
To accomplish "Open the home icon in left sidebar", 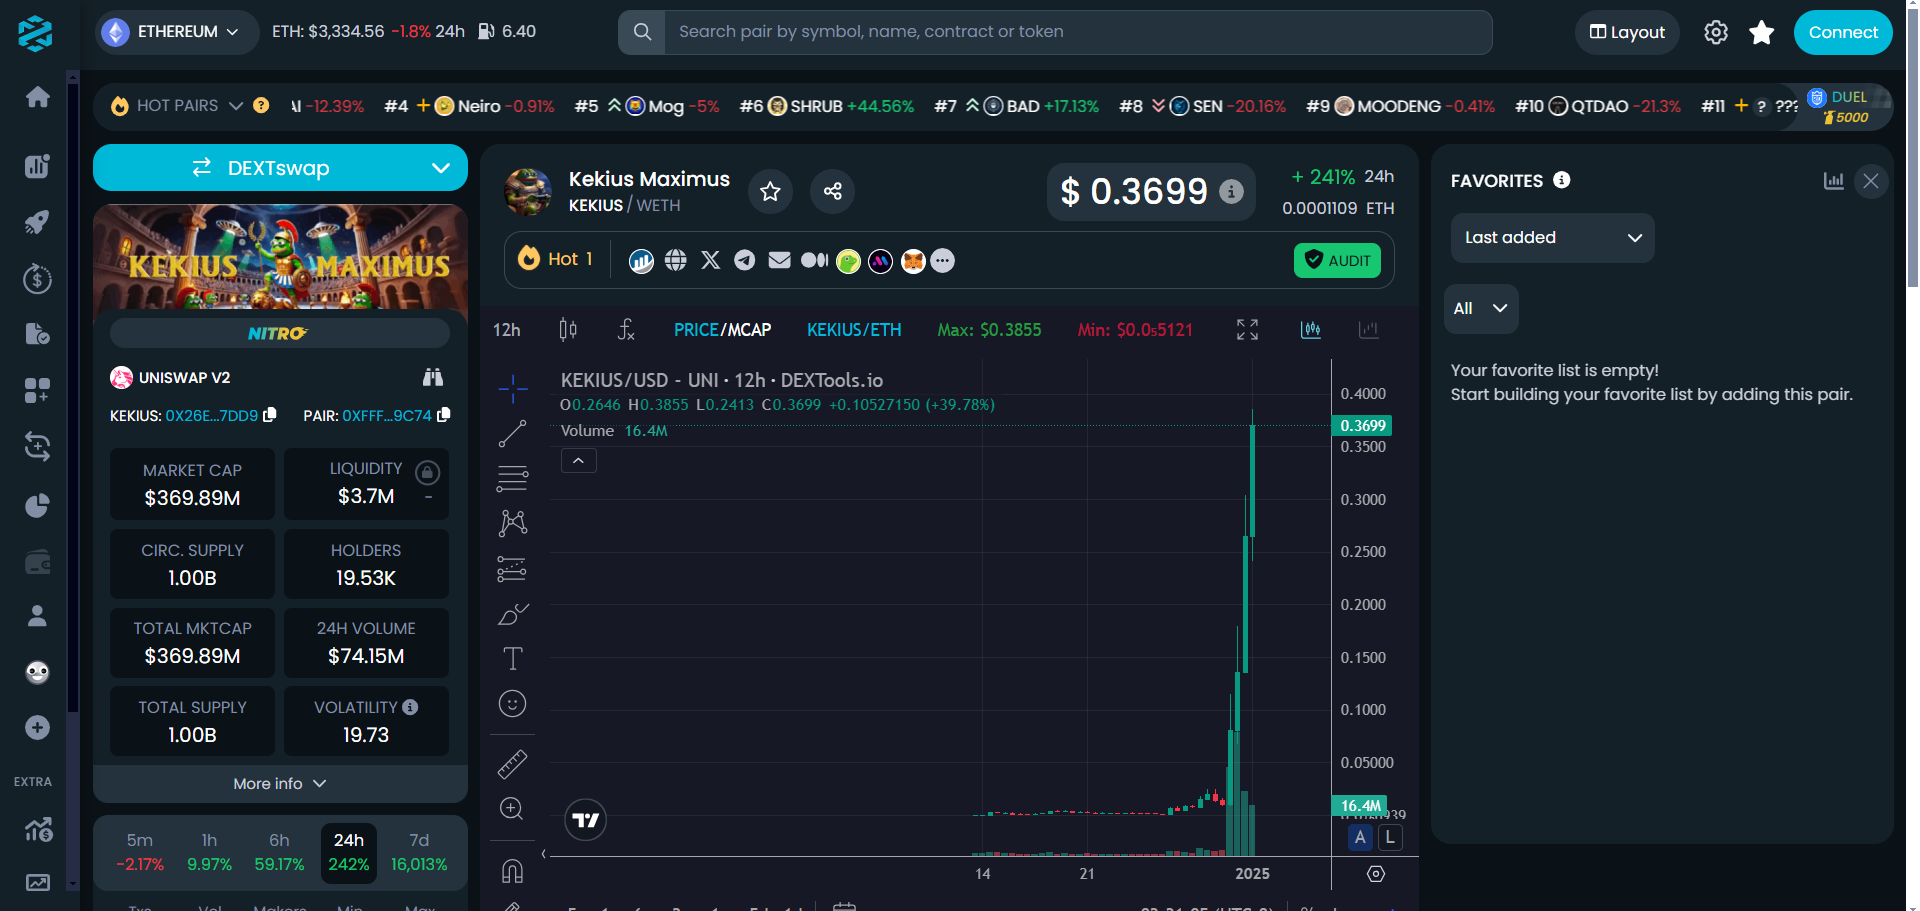I will pos(38,97).
